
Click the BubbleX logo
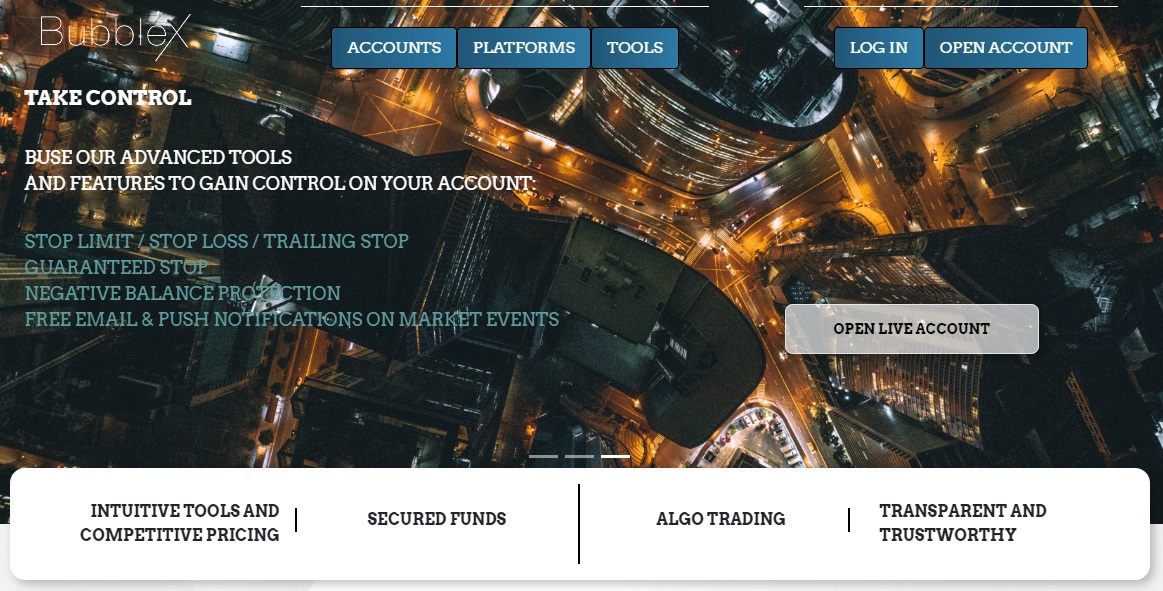tap(115, 35)
